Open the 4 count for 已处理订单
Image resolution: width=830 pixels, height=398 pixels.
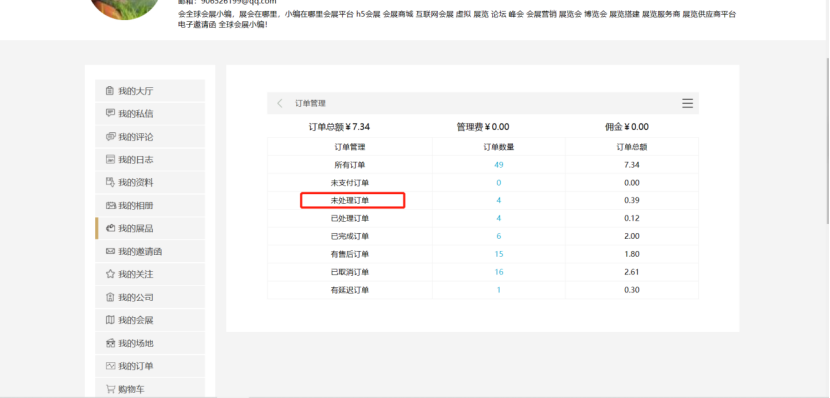click(x=499, y=218)
